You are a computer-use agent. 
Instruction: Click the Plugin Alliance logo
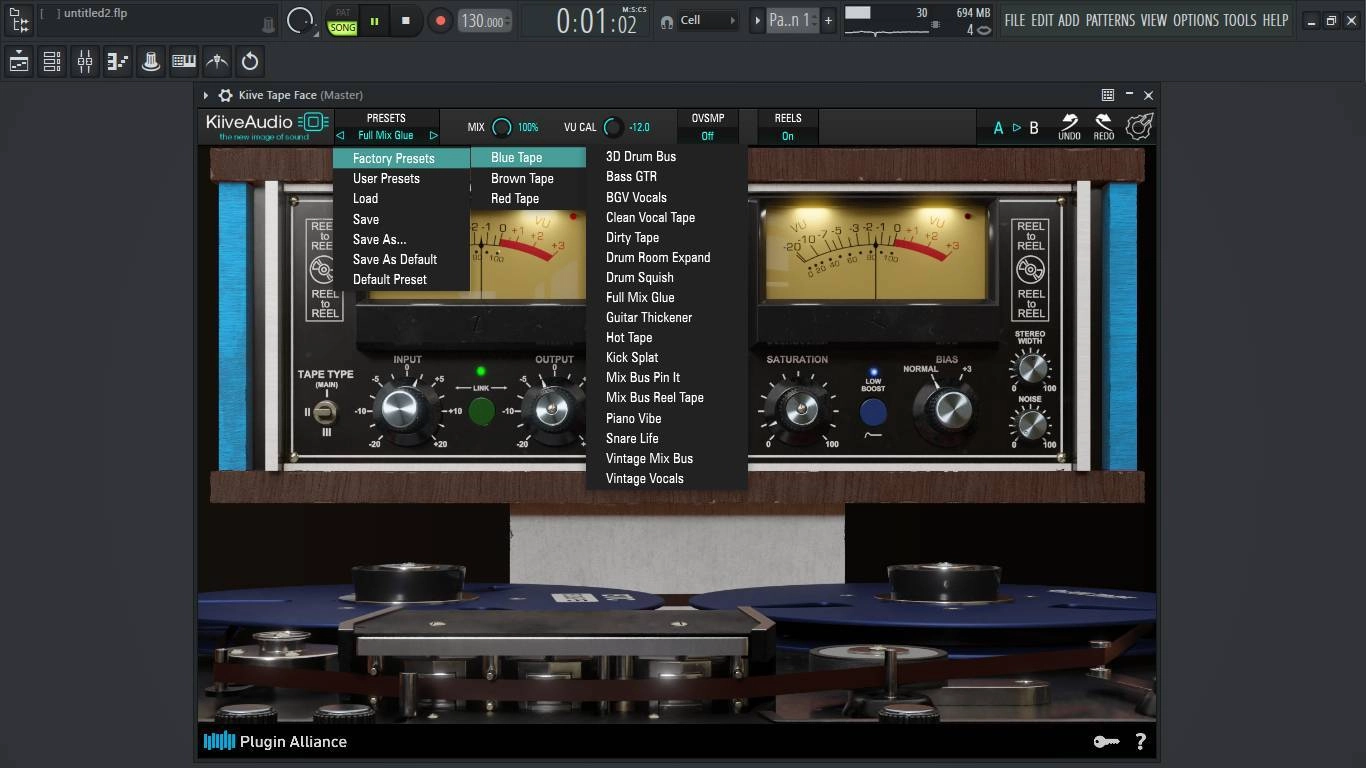tap(275, 741)
